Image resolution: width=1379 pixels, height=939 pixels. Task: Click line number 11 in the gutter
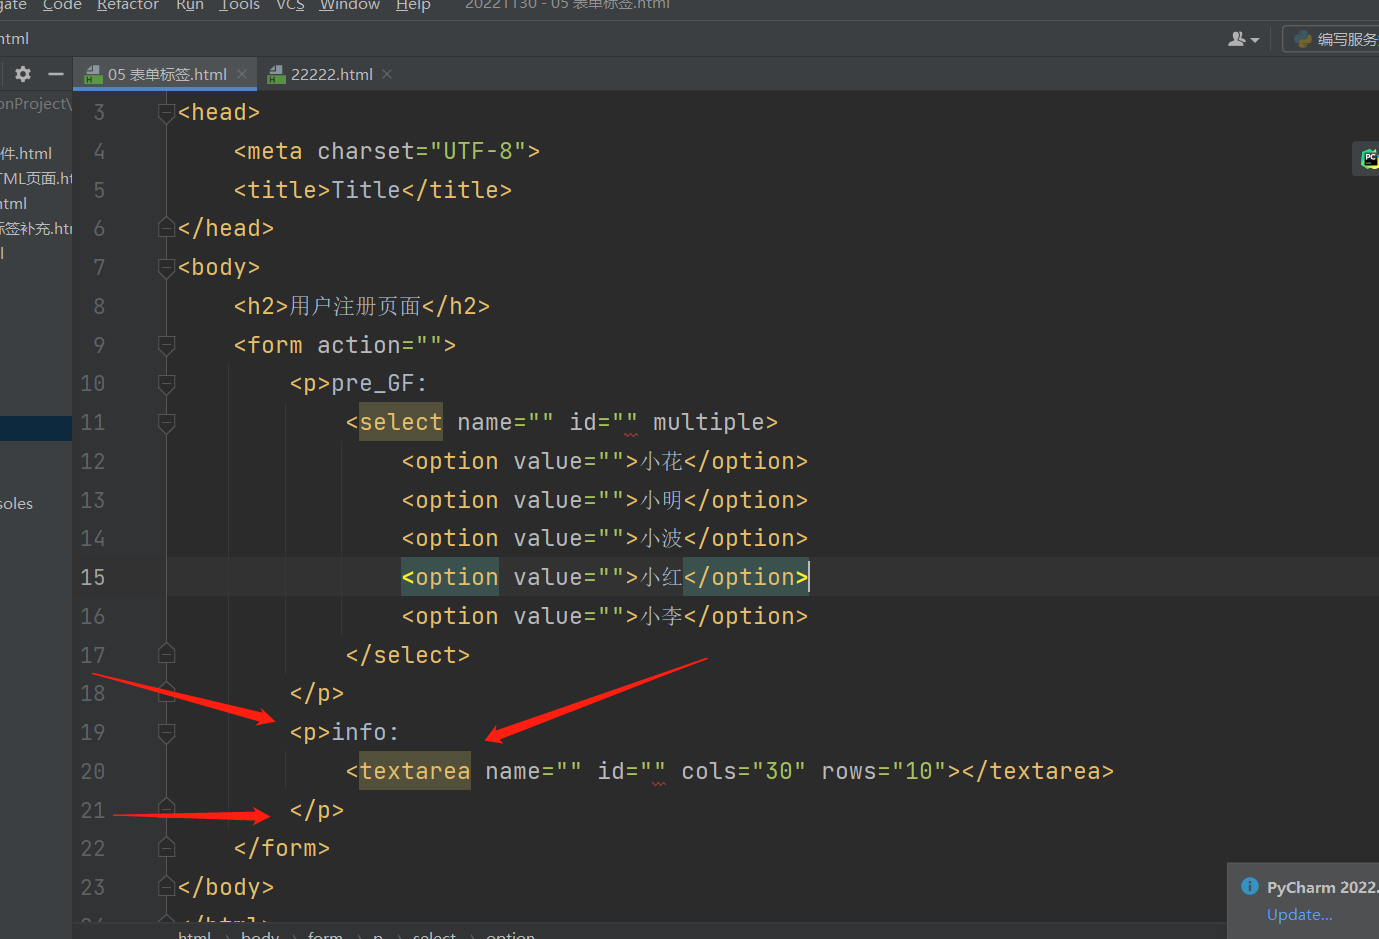point(93,423)
